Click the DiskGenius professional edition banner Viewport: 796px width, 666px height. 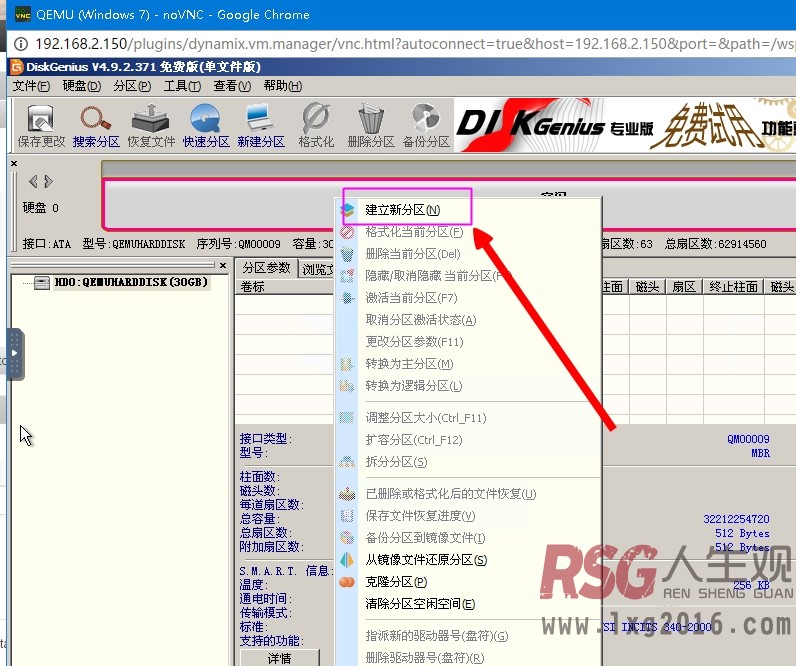click(x=625, y=125)
